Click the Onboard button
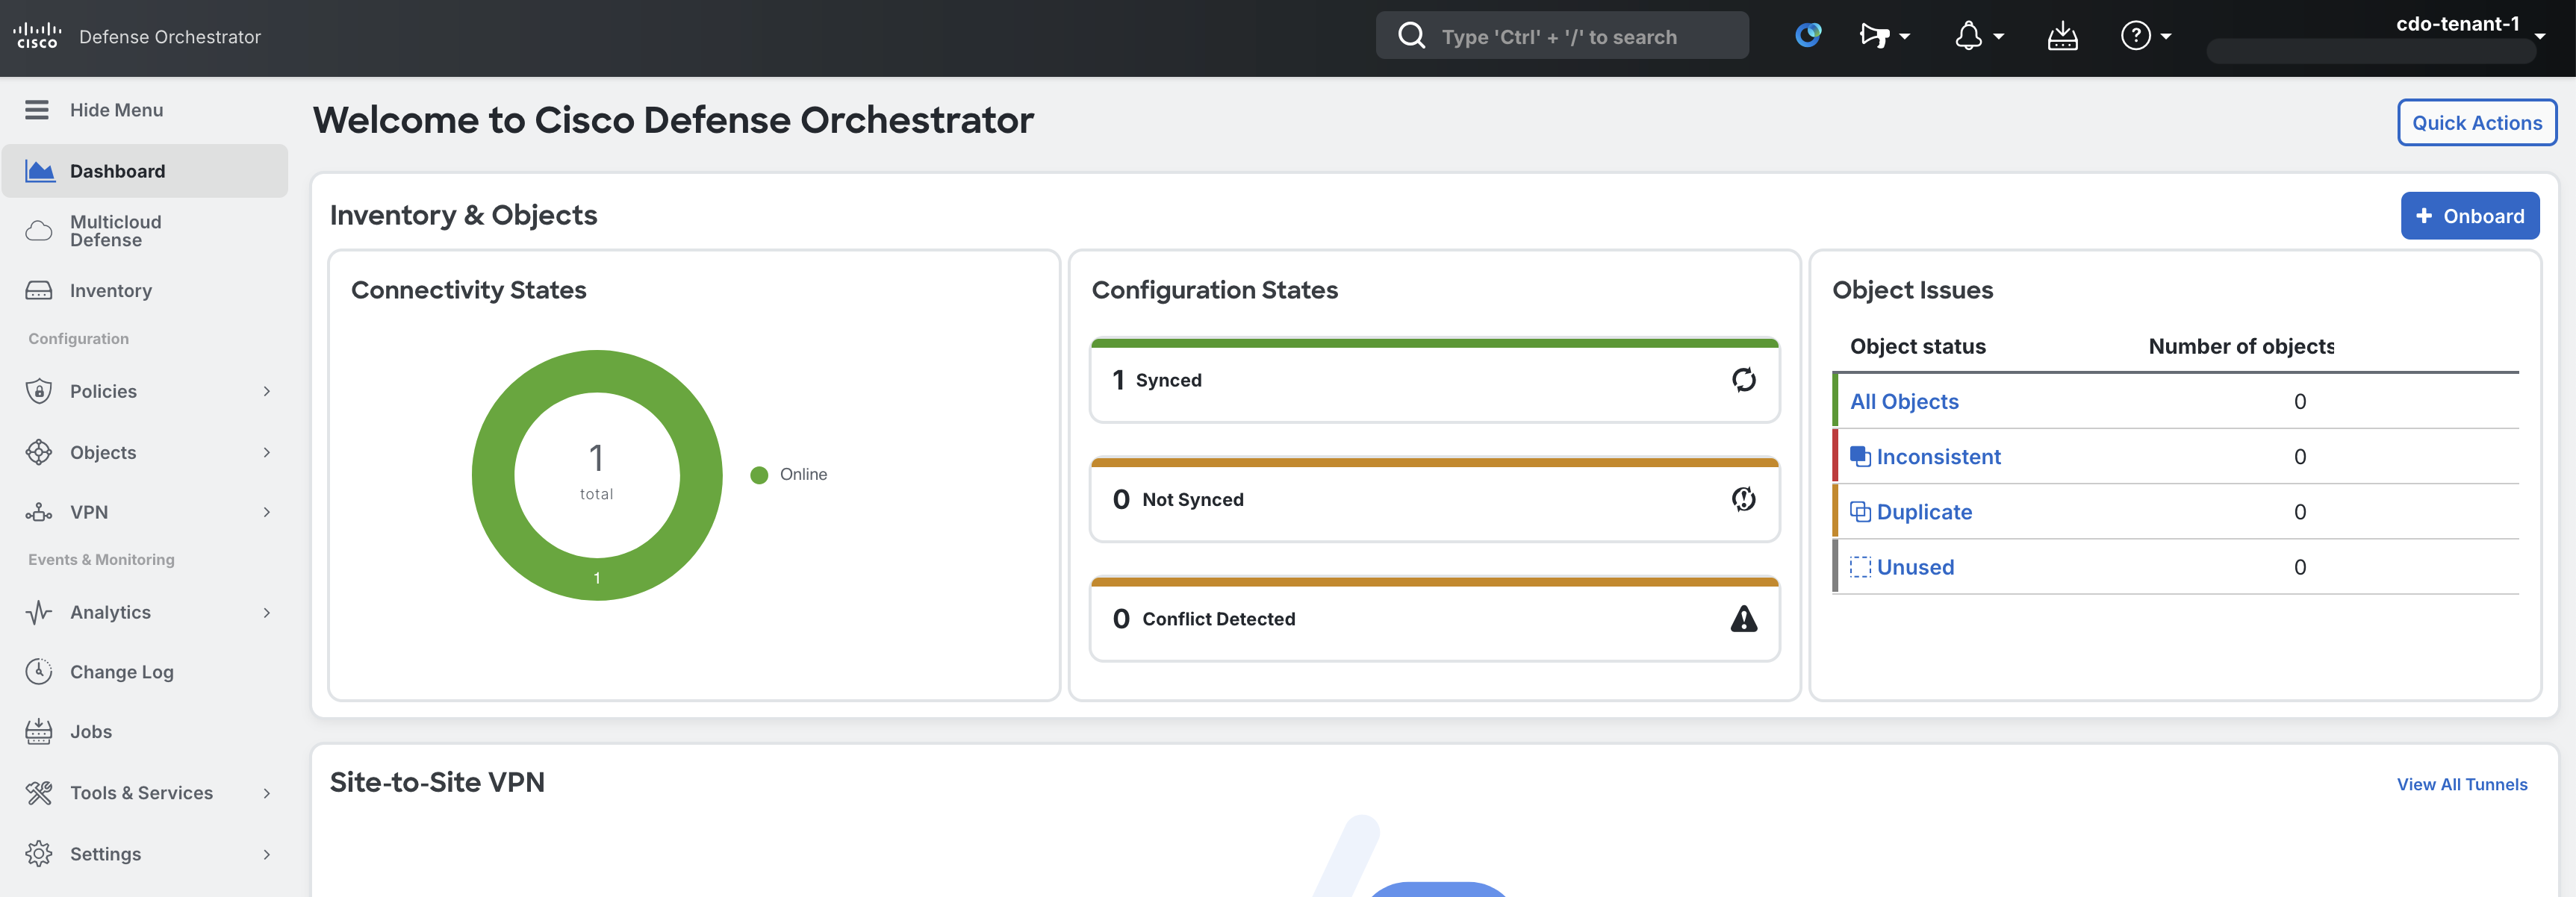This screenshot has height=897, width=2576. pyautogui.click(x=2469, y=216)
